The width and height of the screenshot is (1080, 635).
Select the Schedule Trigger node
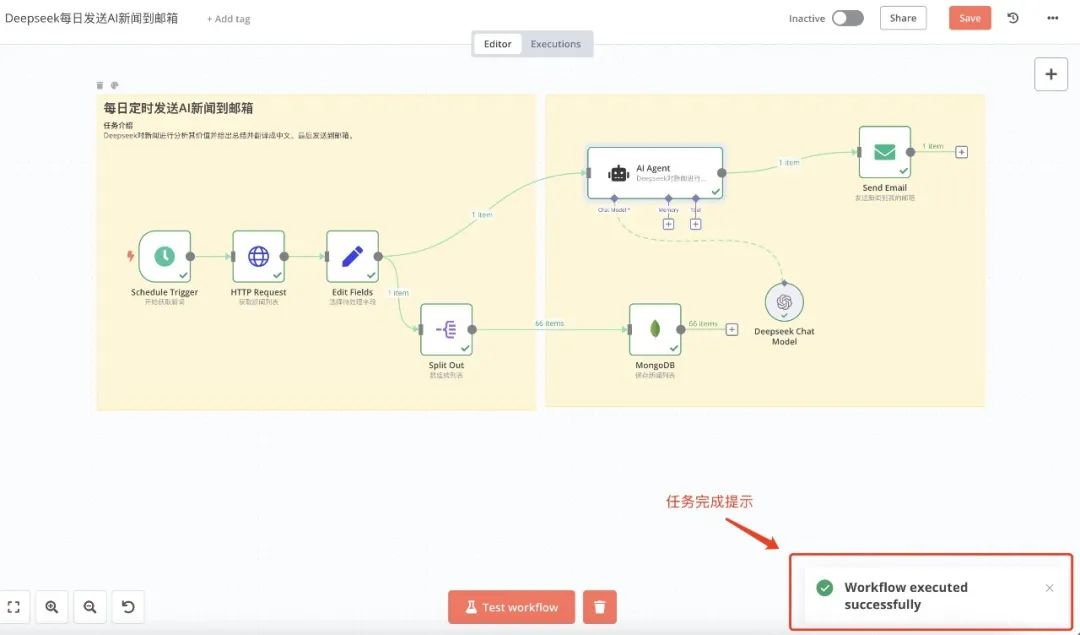click(x=163, y=257)
